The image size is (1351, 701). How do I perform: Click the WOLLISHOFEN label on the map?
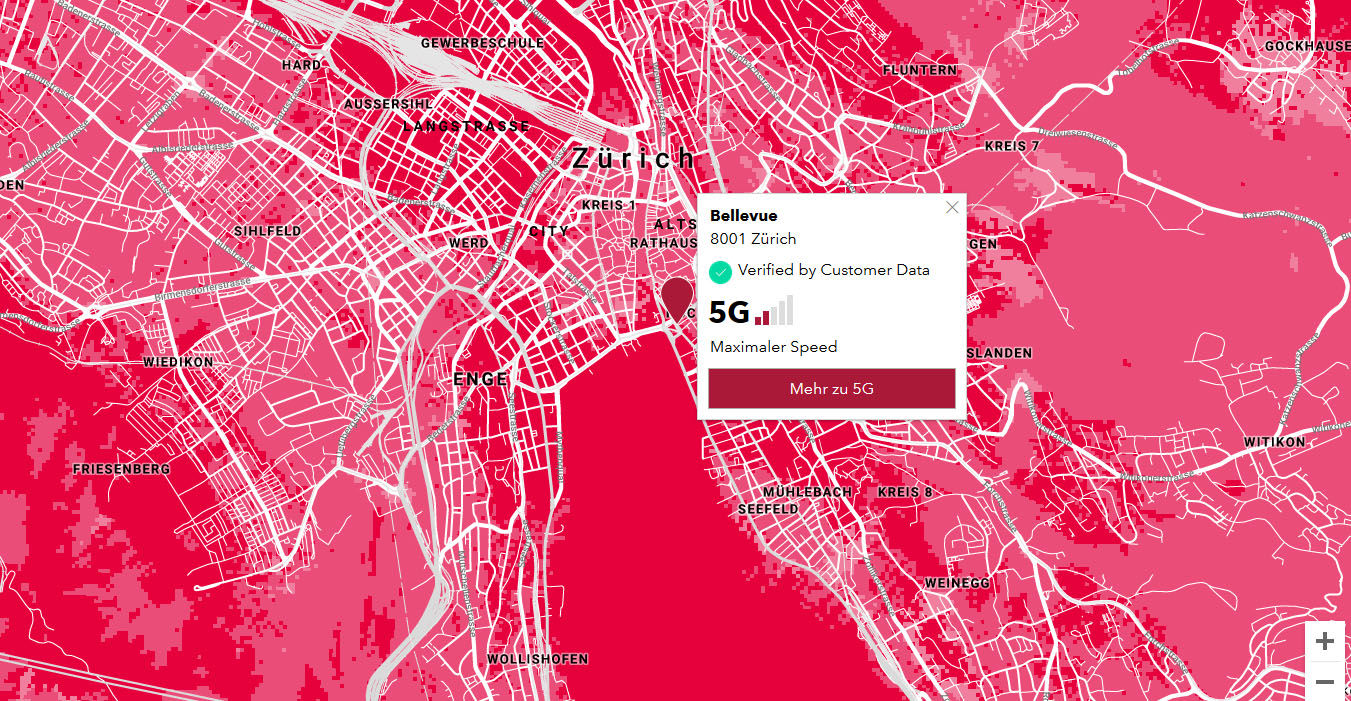coord(537,660)
